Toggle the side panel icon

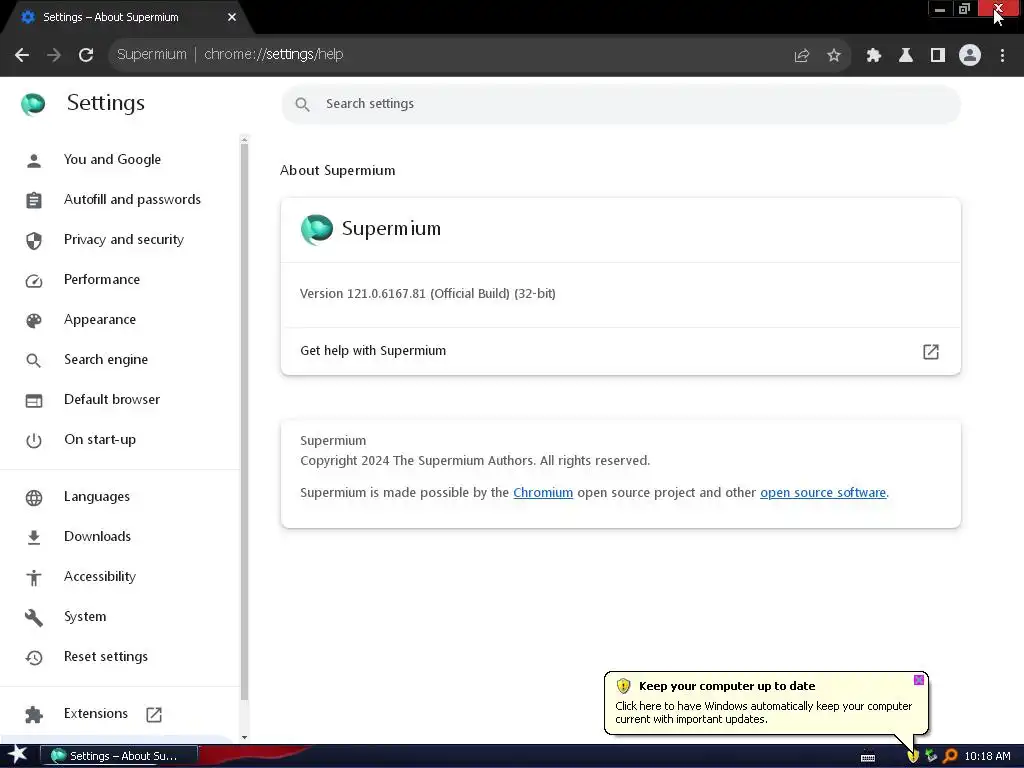click(x=938, y=56)
